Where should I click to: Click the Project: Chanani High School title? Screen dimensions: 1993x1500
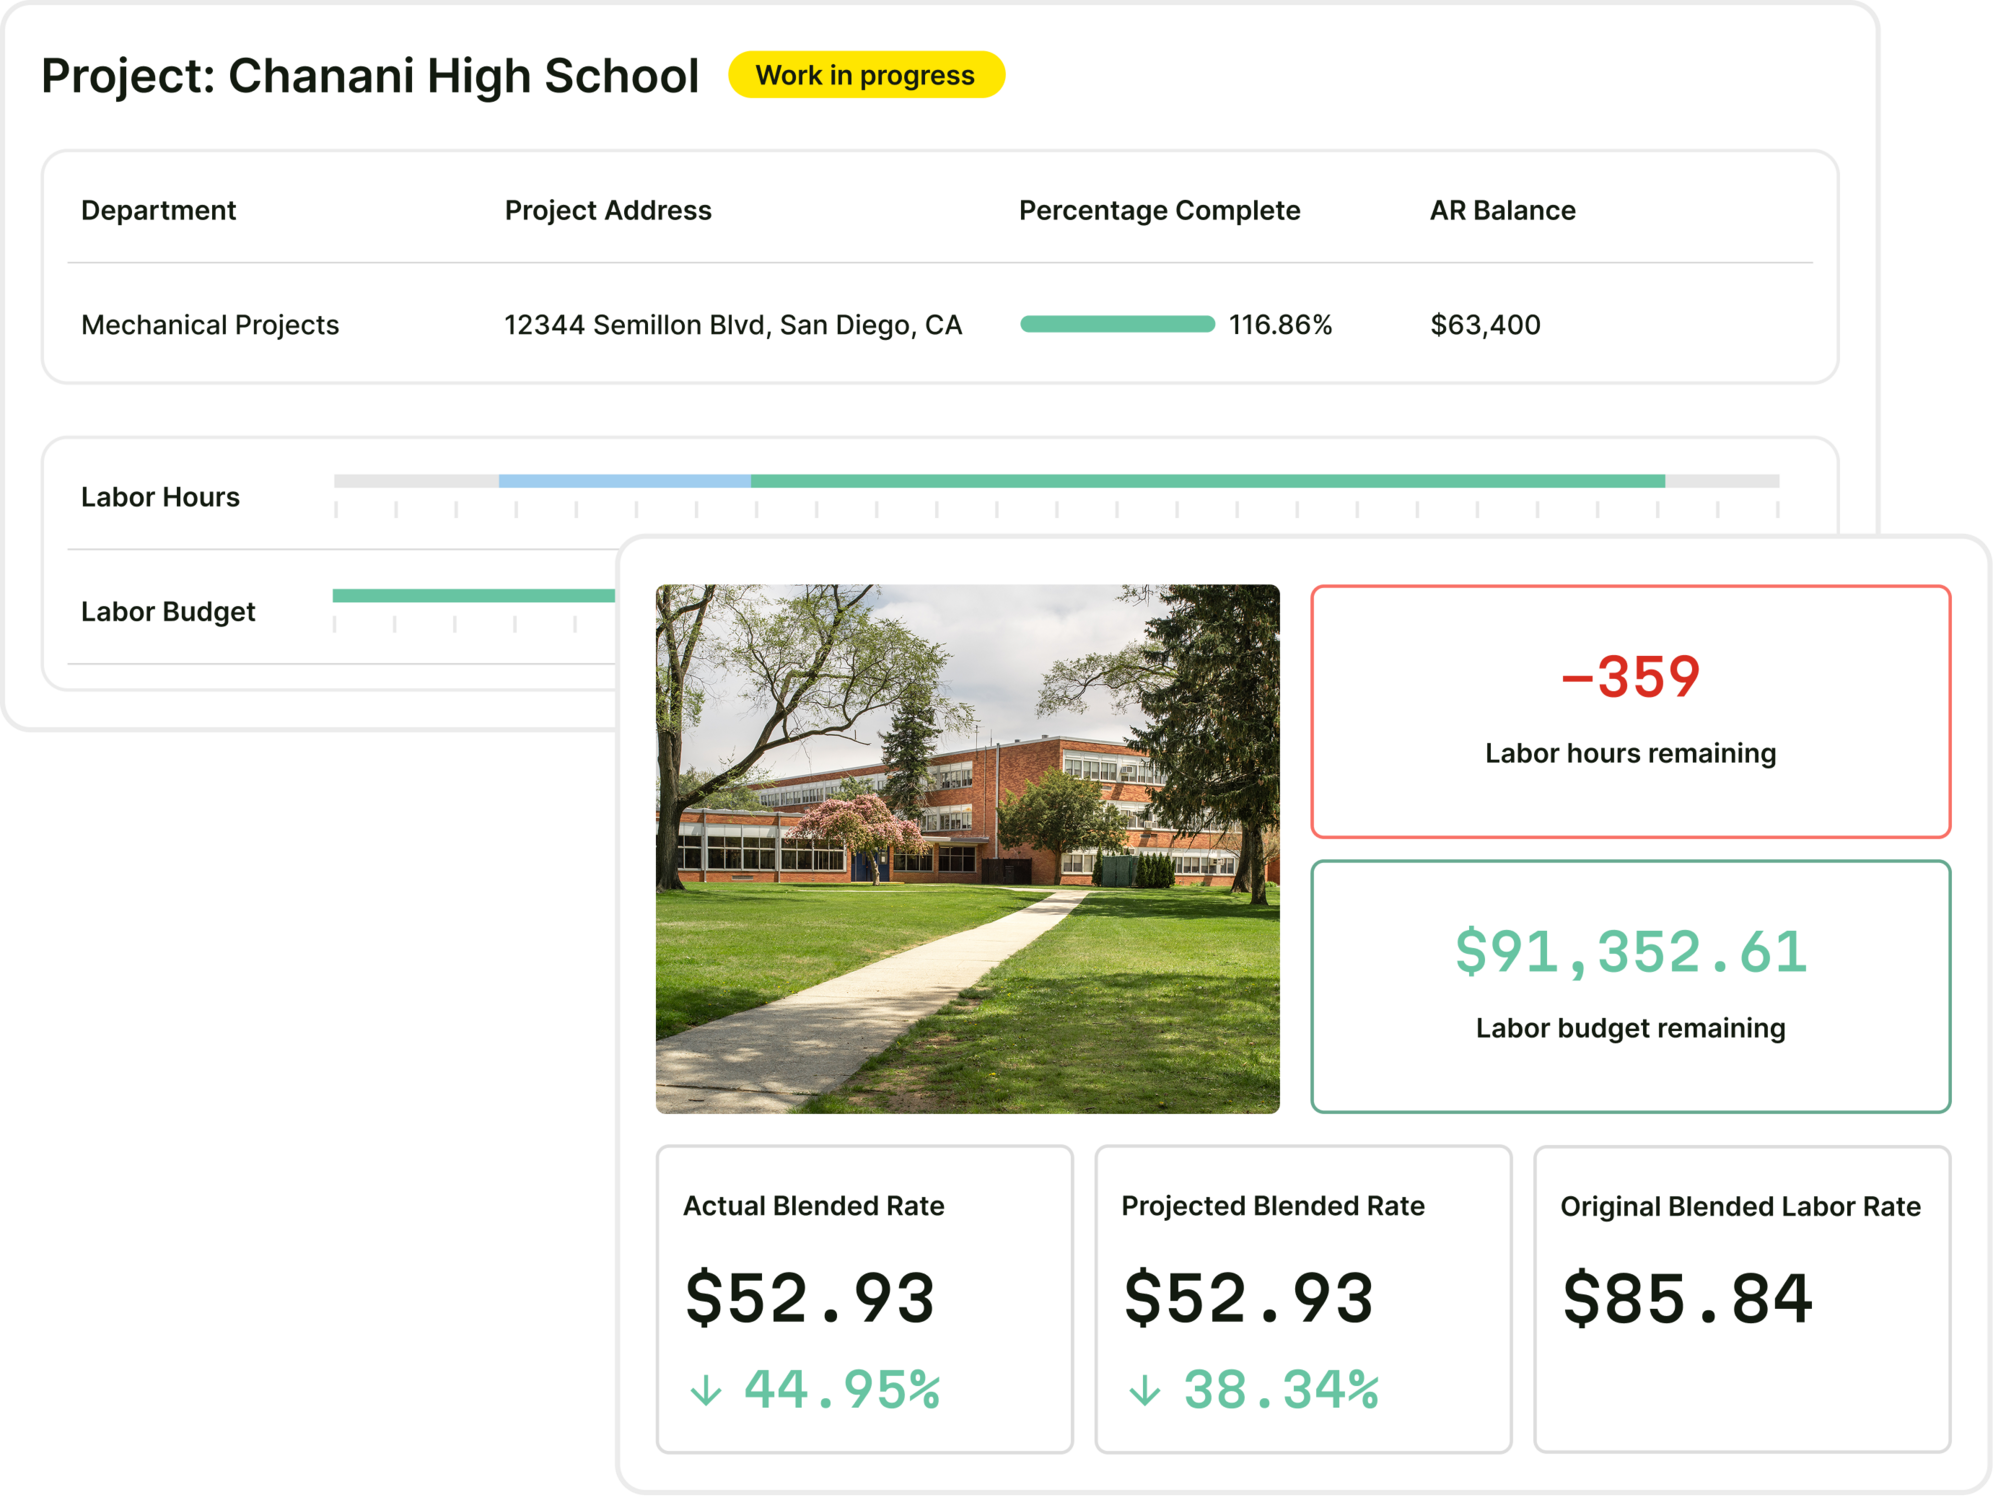click(x=370, y=76)
